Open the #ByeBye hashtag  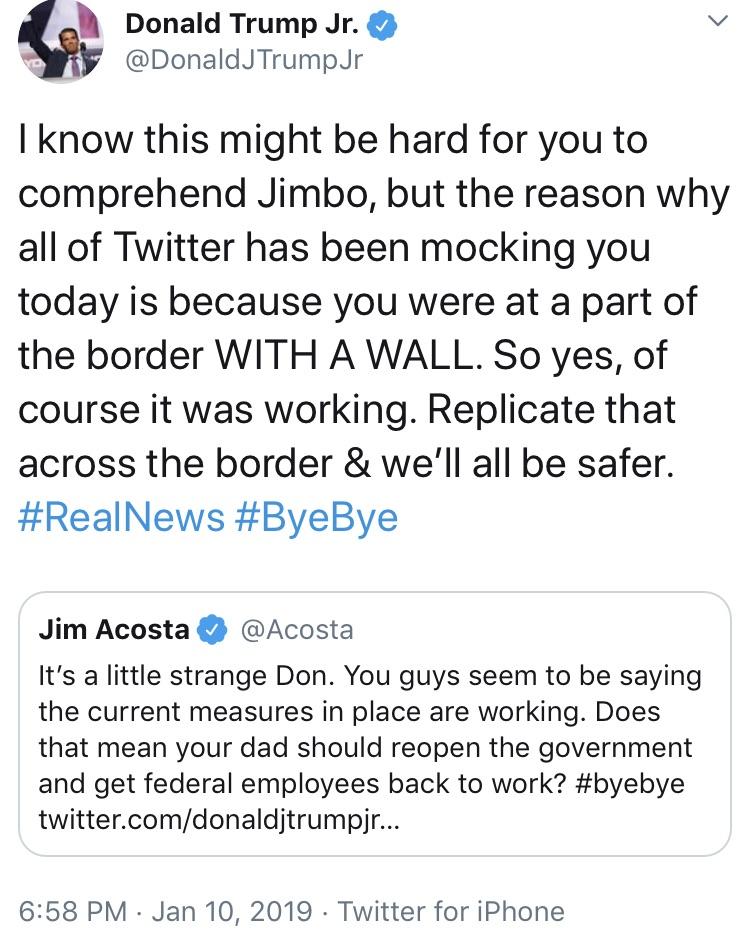click(x=316, y=518)
